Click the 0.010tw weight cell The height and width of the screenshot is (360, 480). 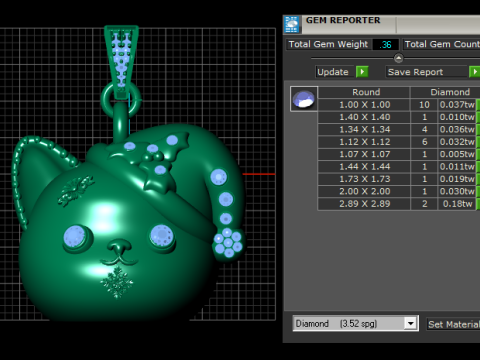point(457,117)
